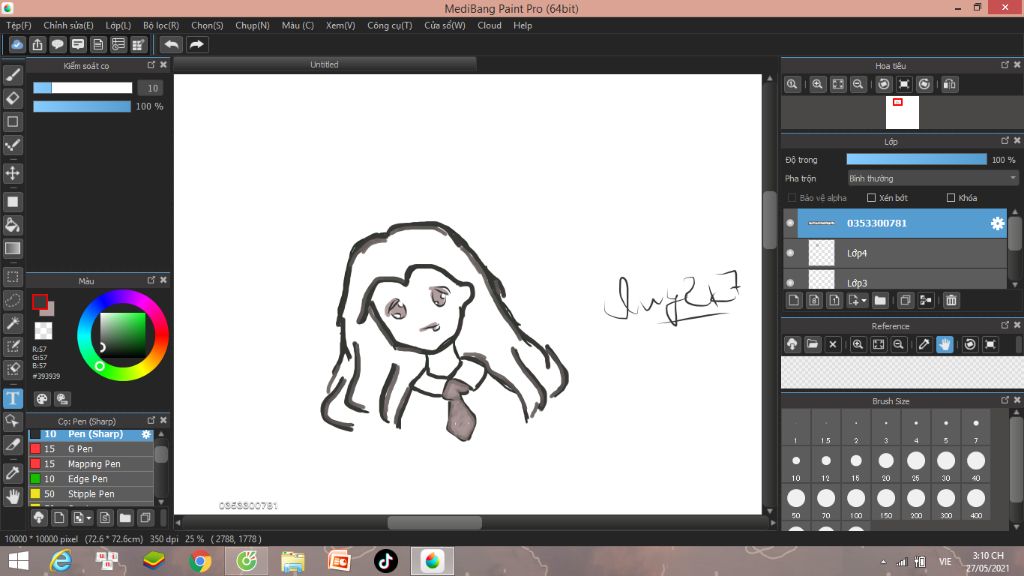Duplicate the layer in the Lớp panel

click(905, 300)
